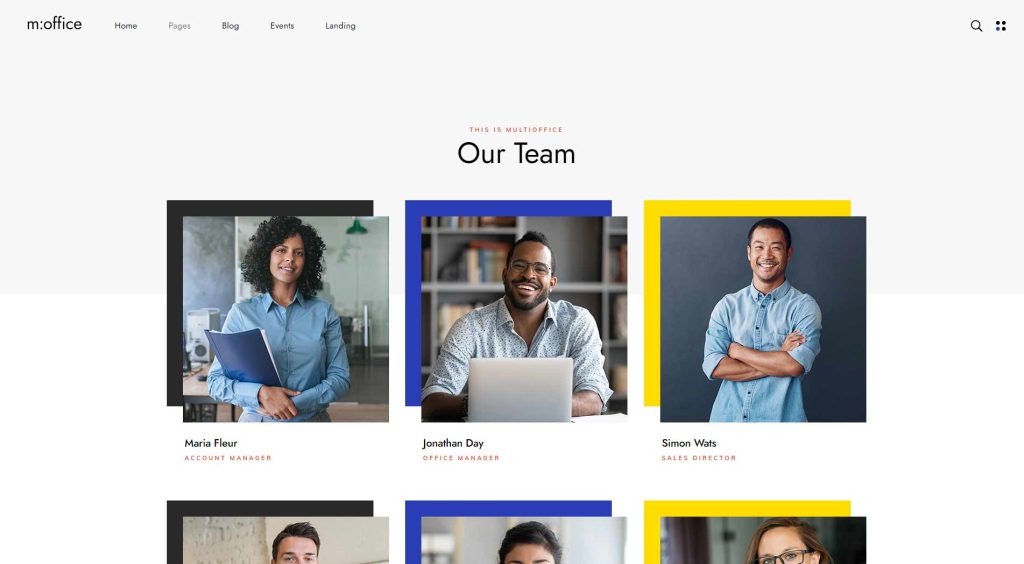Select Maria Fleur's photo with blue folder
The image size is (1024, 564).
coord(285,319)
